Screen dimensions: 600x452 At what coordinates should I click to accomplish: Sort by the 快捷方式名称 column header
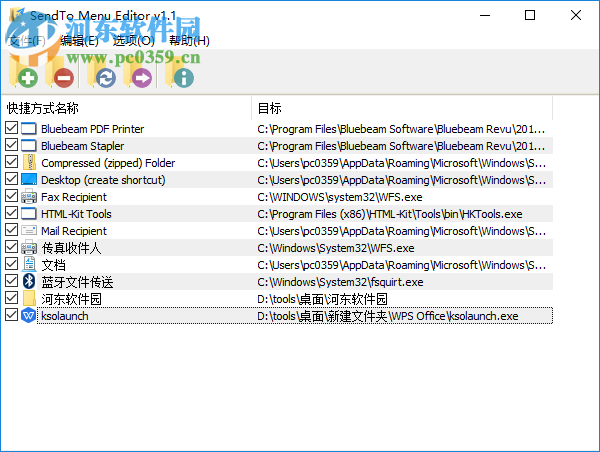(x=126, y=108)
